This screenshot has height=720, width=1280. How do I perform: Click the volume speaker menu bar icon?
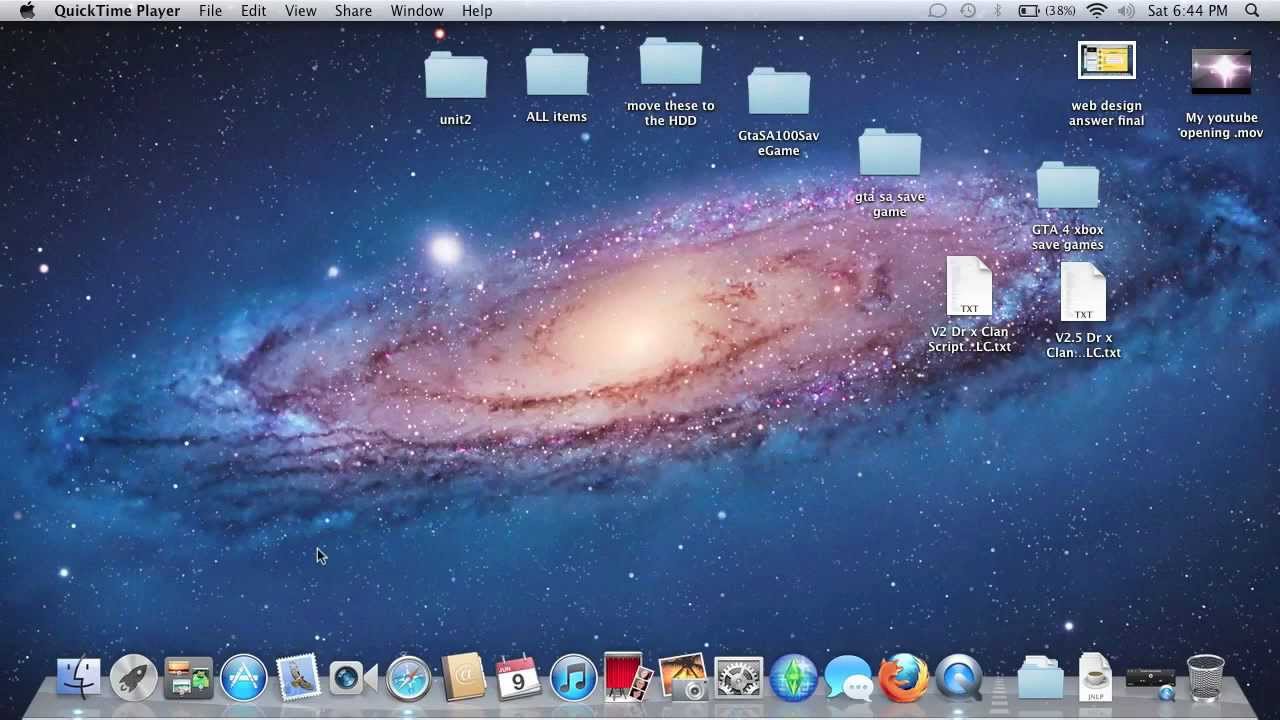tap(1126, 11)
